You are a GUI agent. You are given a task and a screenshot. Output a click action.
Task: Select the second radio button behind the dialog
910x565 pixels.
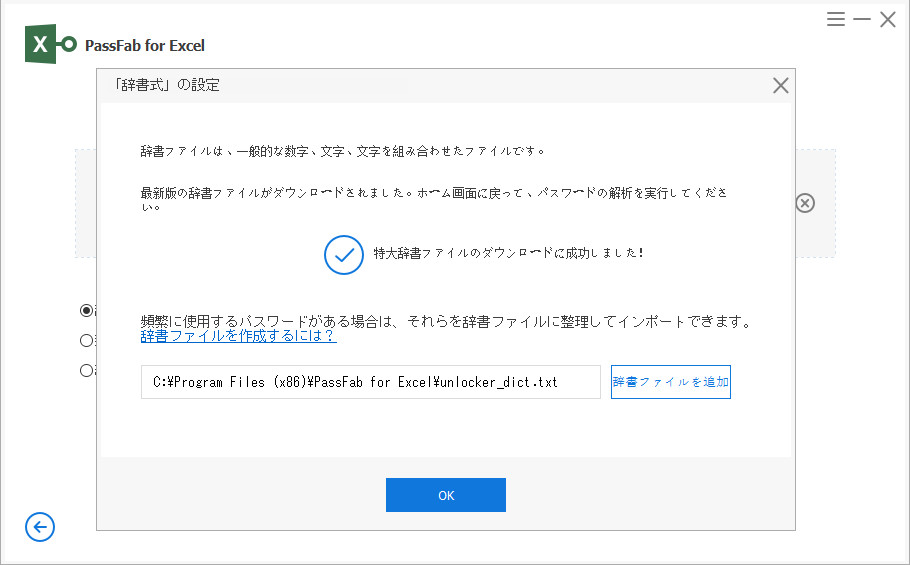[86, 341]
